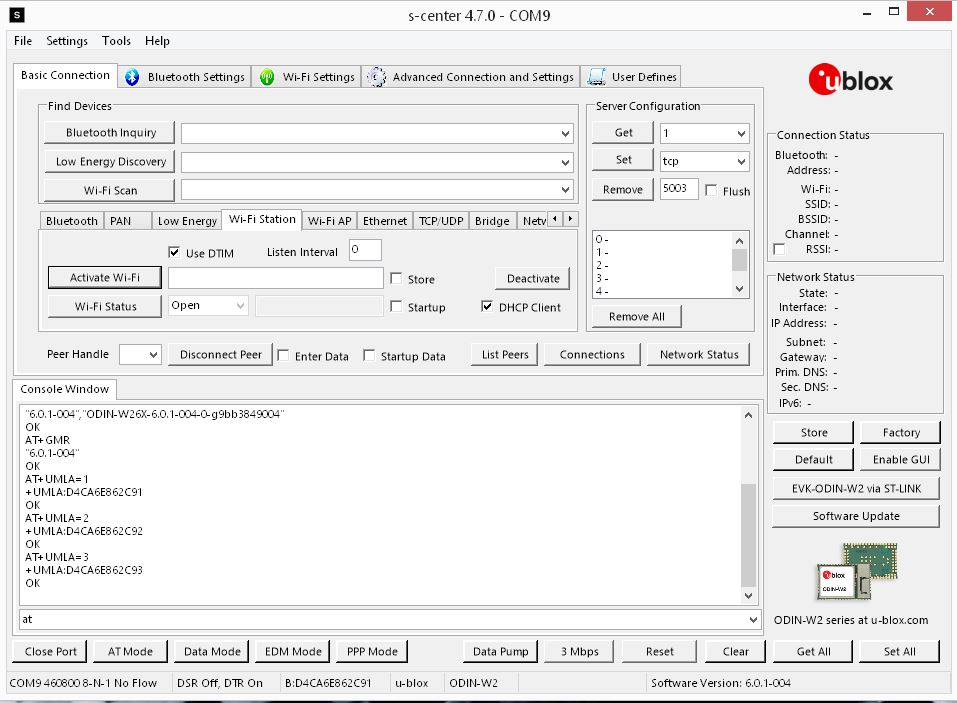
Task: Click the Advanced Connection gear icon
Action: point(376,77)
